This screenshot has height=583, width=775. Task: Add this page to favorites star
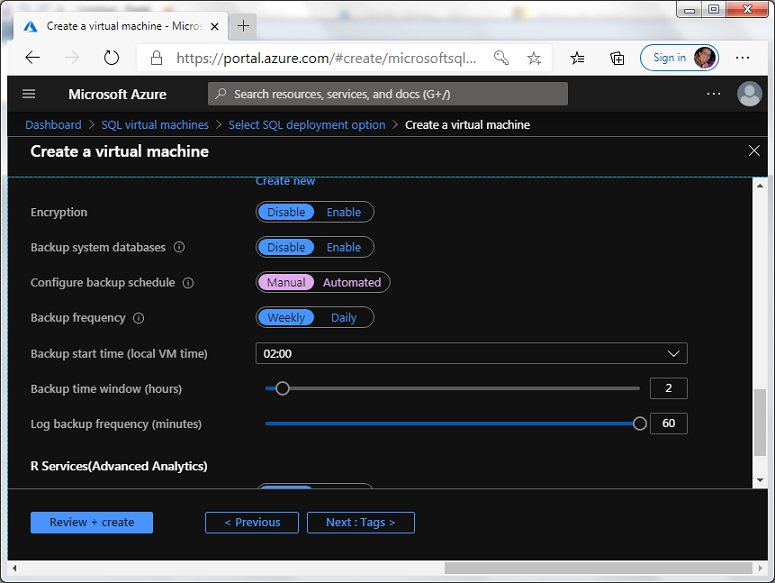click(x=534, y=58)
